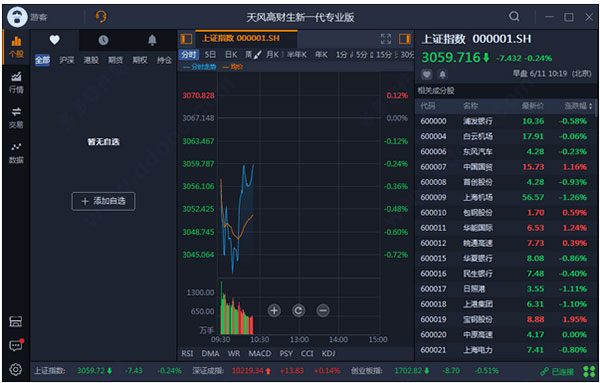The width and height of the screenshot is (600, 383).
Task: Zoom in chart with plus button
Action: (274, 310)
